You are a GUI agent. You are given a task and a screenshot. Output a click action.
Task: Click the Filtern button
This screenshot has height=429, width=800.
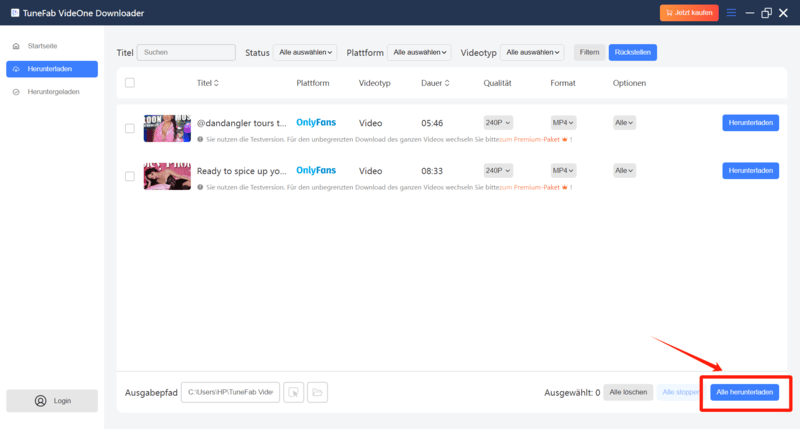coord(589,52)
